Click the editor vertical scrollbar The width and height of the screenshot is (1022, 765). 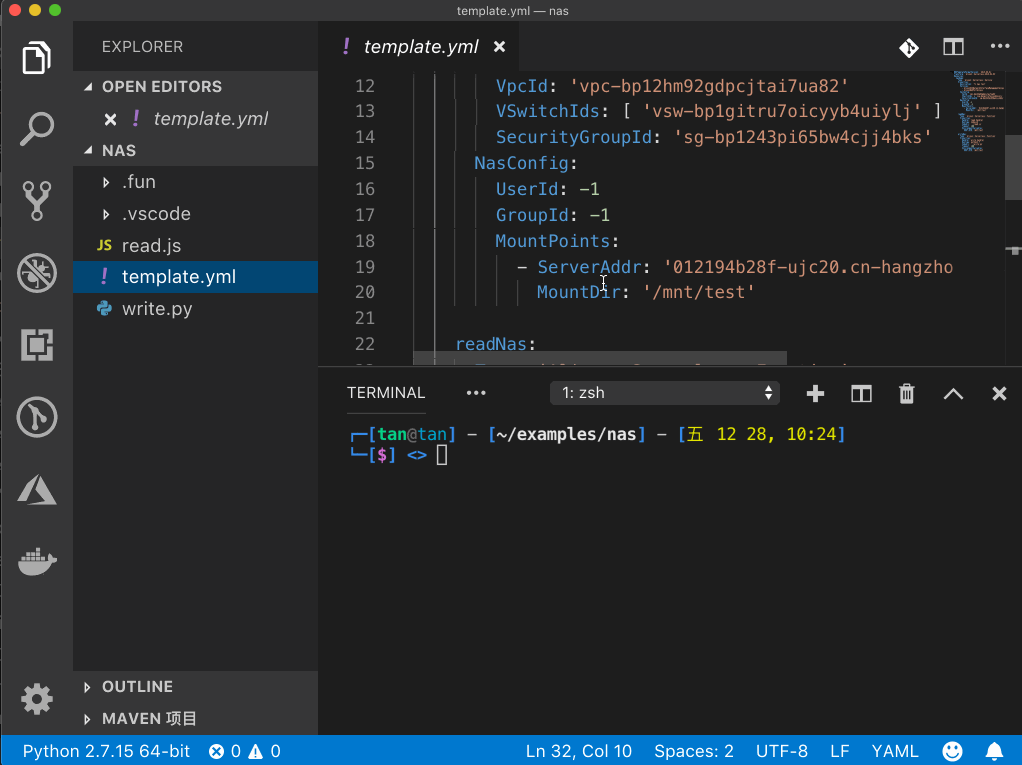coord(1014,168)
